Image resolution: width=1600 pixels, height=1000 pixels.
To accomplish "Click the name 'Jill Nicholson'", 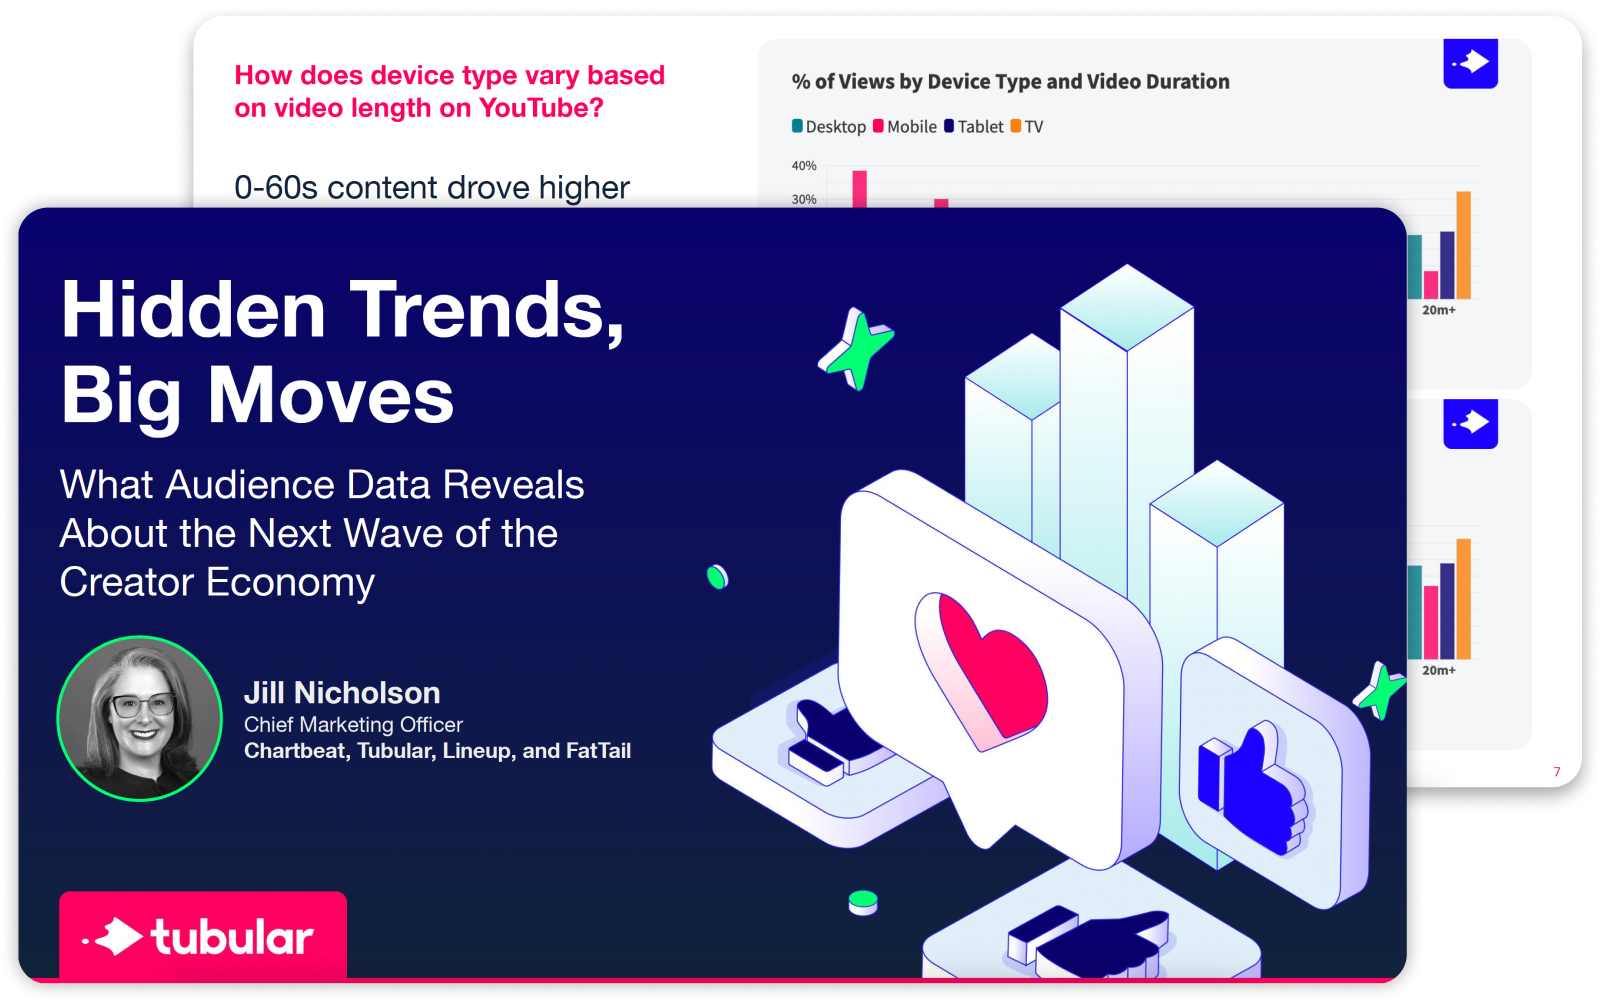I will pos(342,693).
